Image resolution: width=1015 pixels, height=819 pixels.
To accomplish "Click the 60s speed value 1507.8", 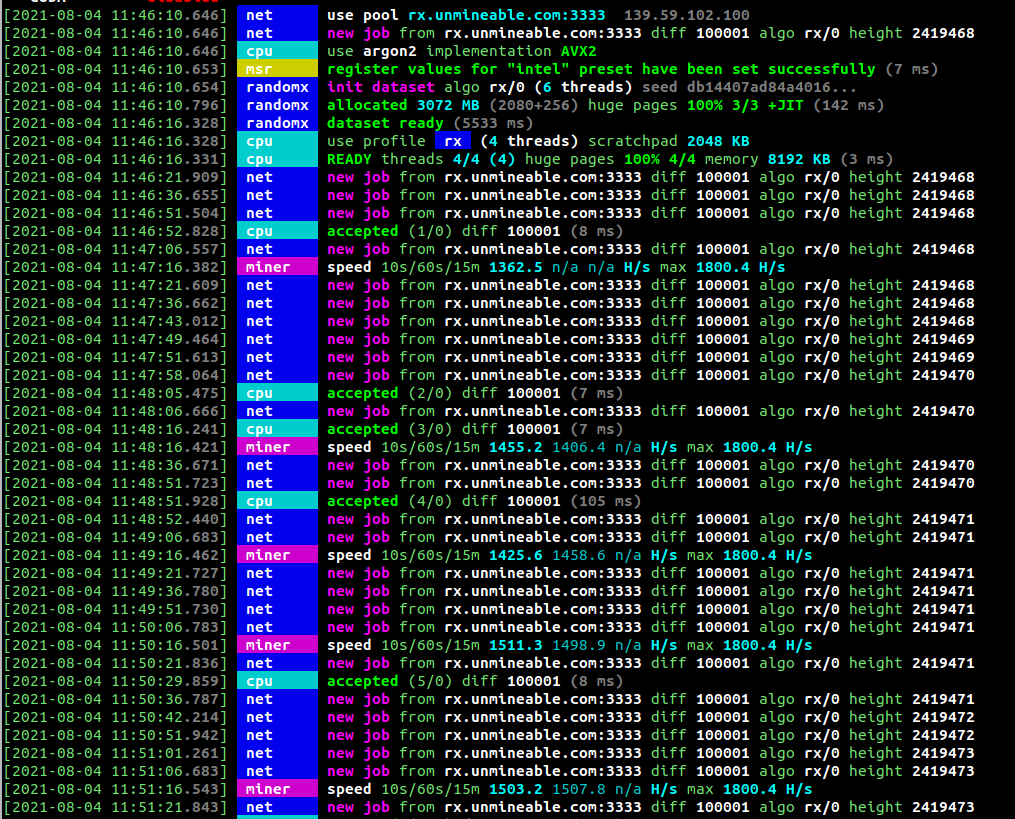I will click(579, 789).
